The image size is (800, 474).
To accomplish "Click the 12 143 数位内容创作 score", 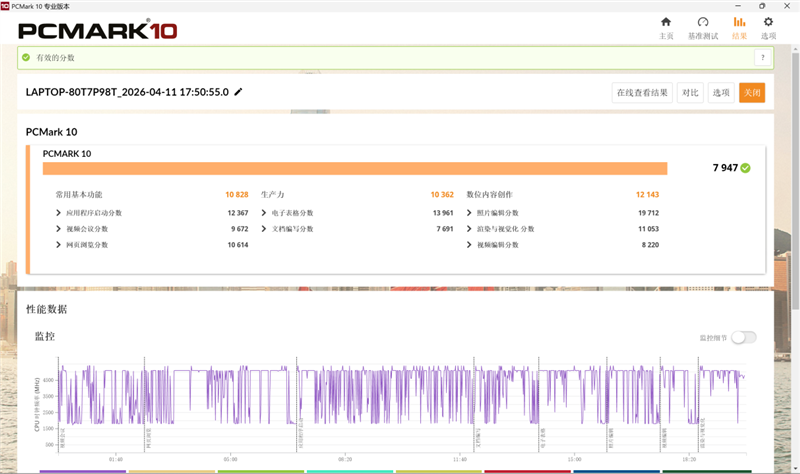I will [647, 194].
